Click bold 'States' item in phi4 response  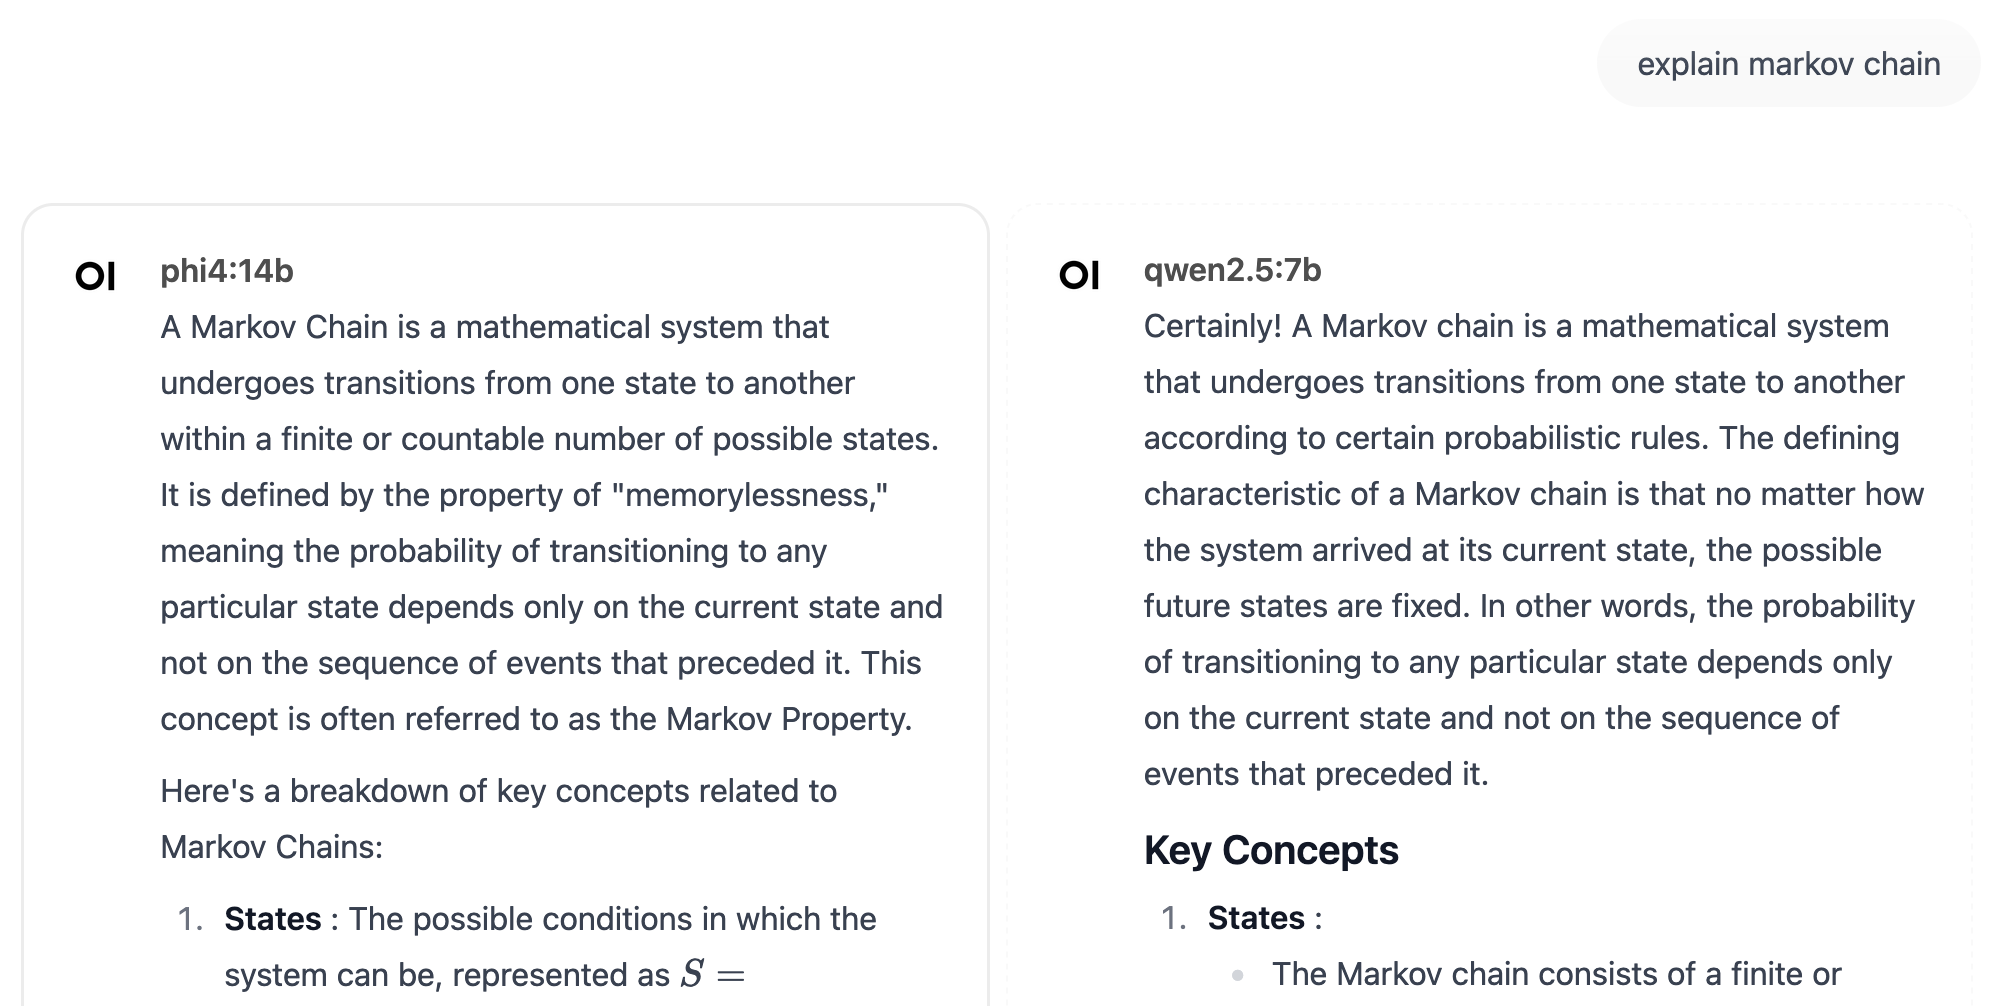[273, 918]
